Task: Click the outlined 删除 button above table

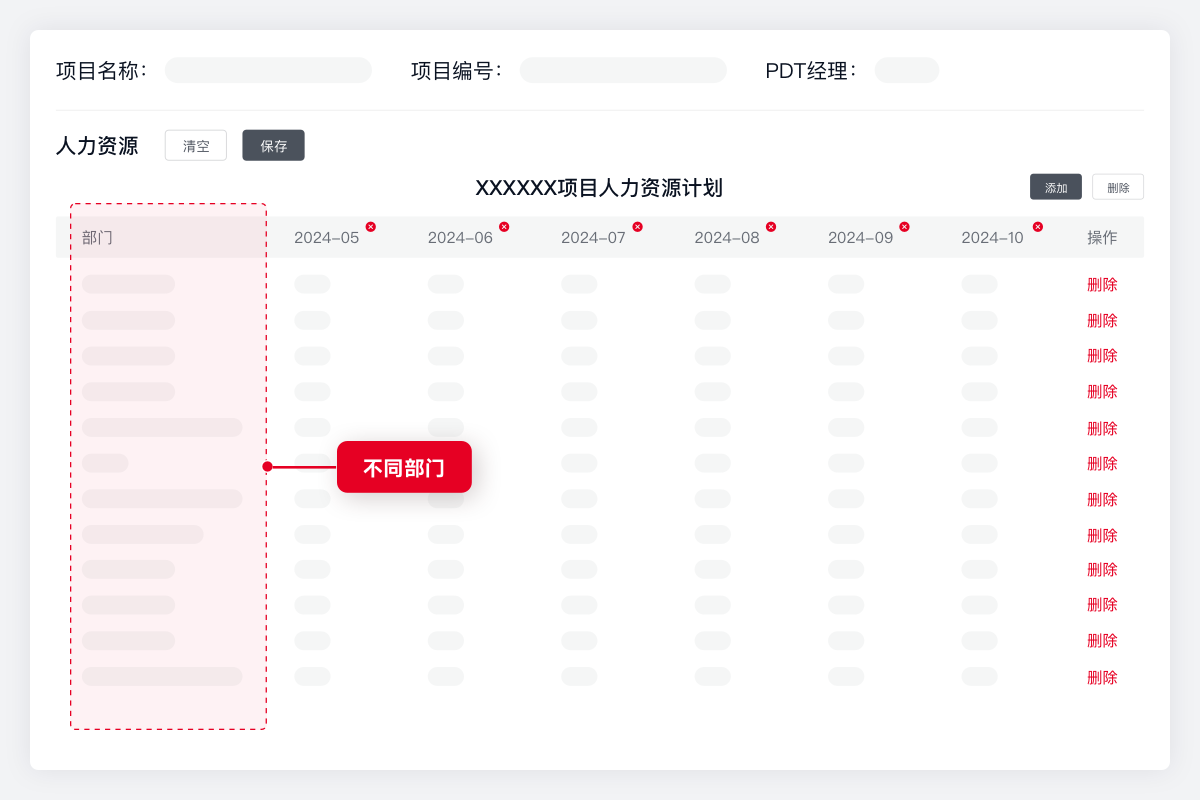Action: 1118,187
